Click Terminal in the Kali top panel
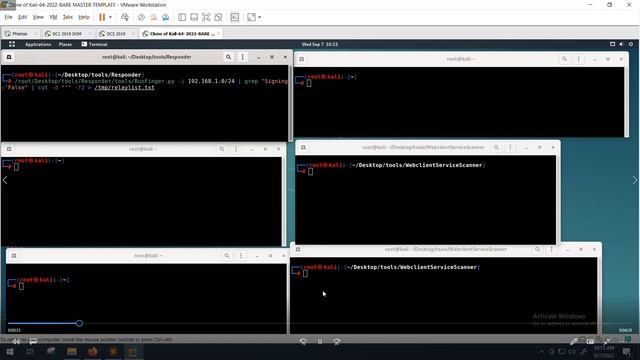The width and height of the screenshot is (640, 360). click(94, 44)
